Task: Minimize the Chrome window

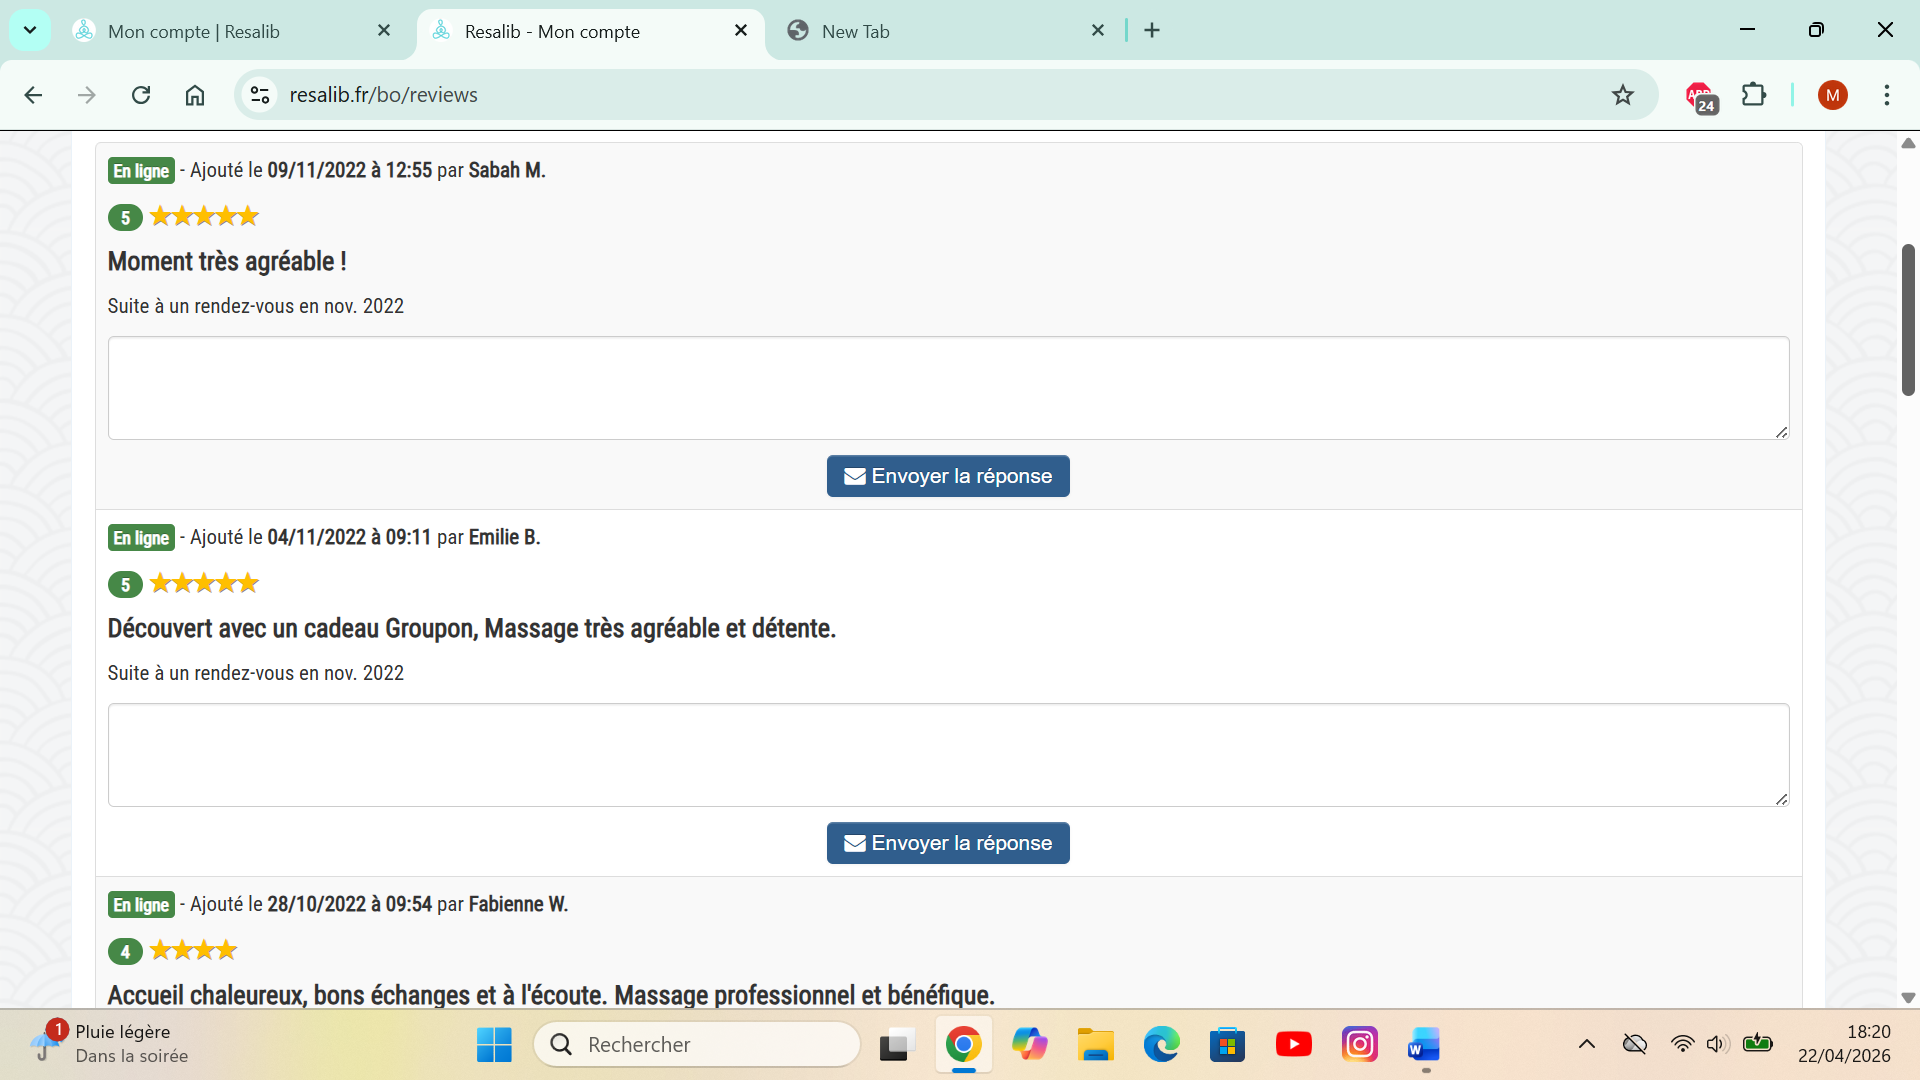Action: point(1748,30)
